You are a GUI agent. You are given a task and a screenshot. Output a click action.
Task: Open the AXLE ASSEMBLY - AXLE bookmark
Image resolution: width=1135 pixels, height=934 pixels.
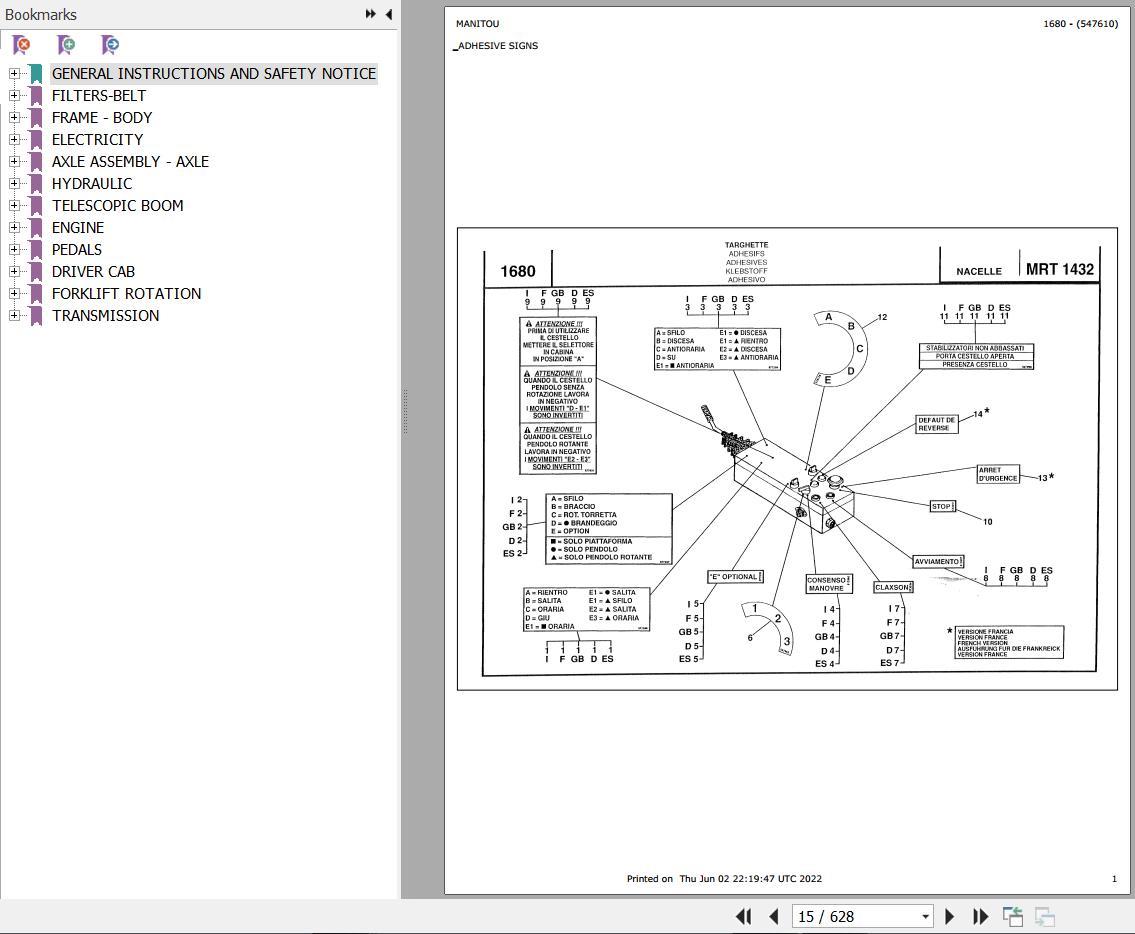click(130, 161)
